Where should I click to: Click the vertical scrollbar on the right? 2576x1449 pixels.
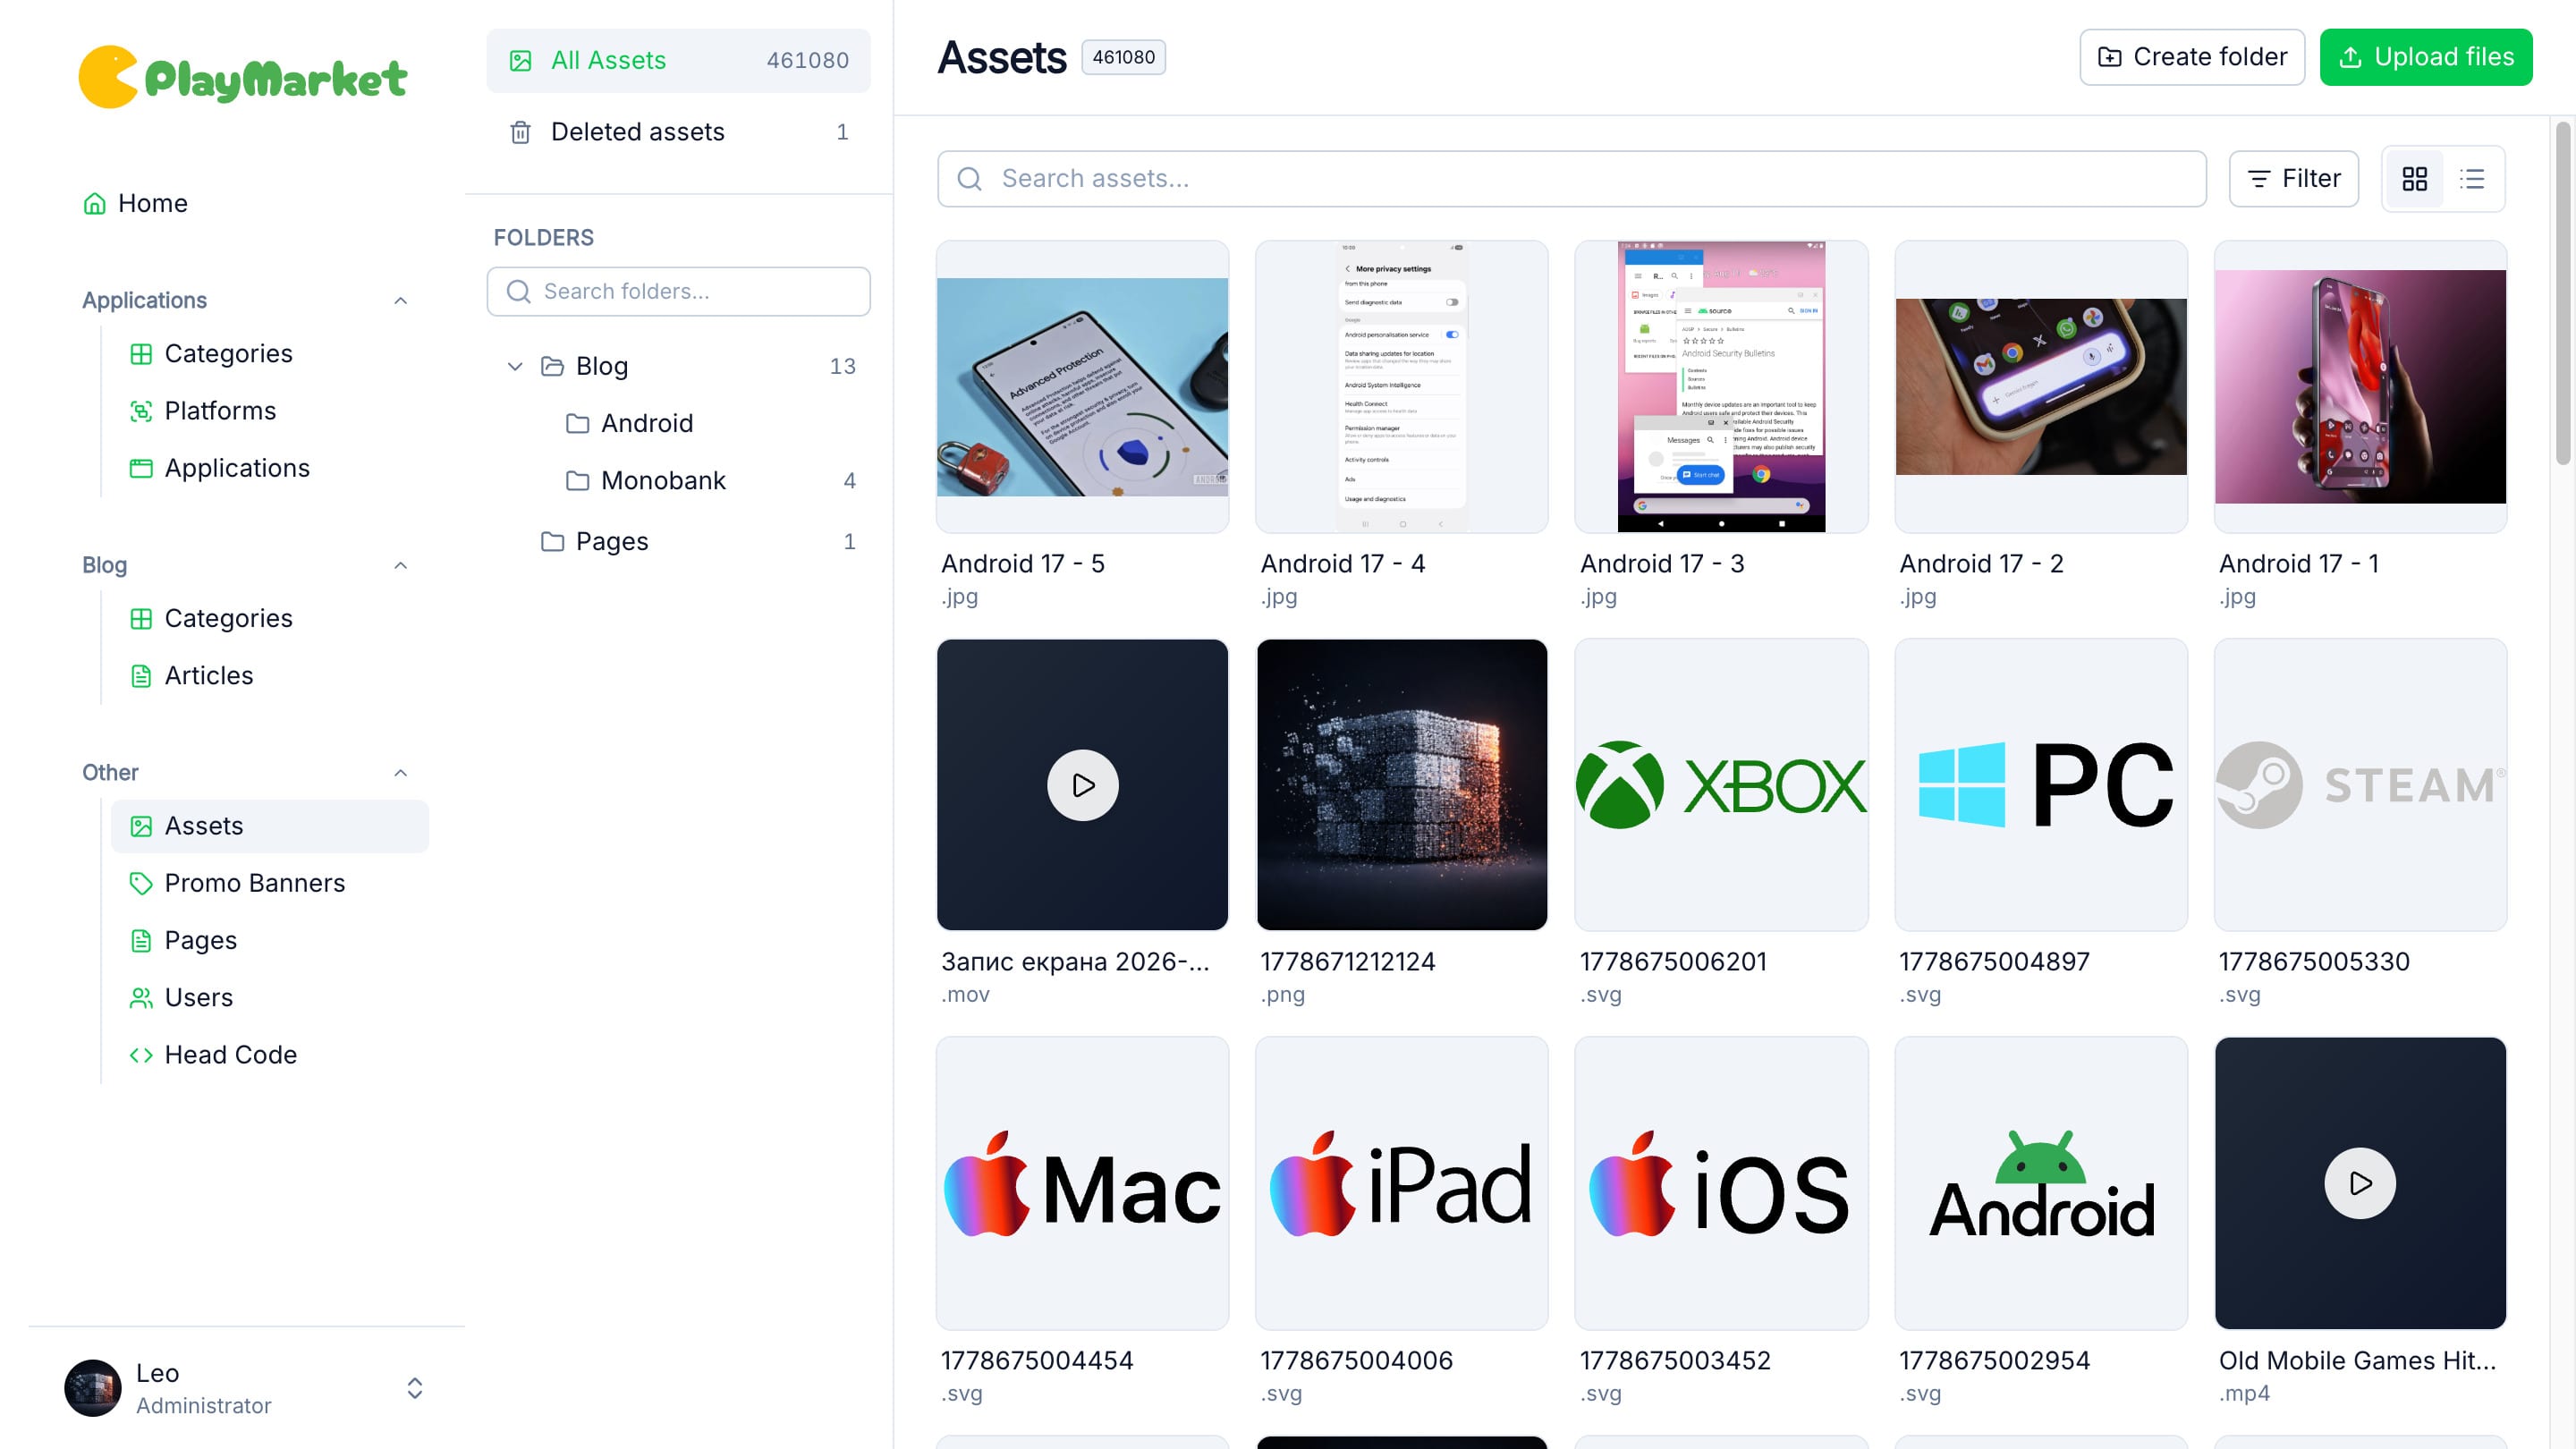[2562, 293]
